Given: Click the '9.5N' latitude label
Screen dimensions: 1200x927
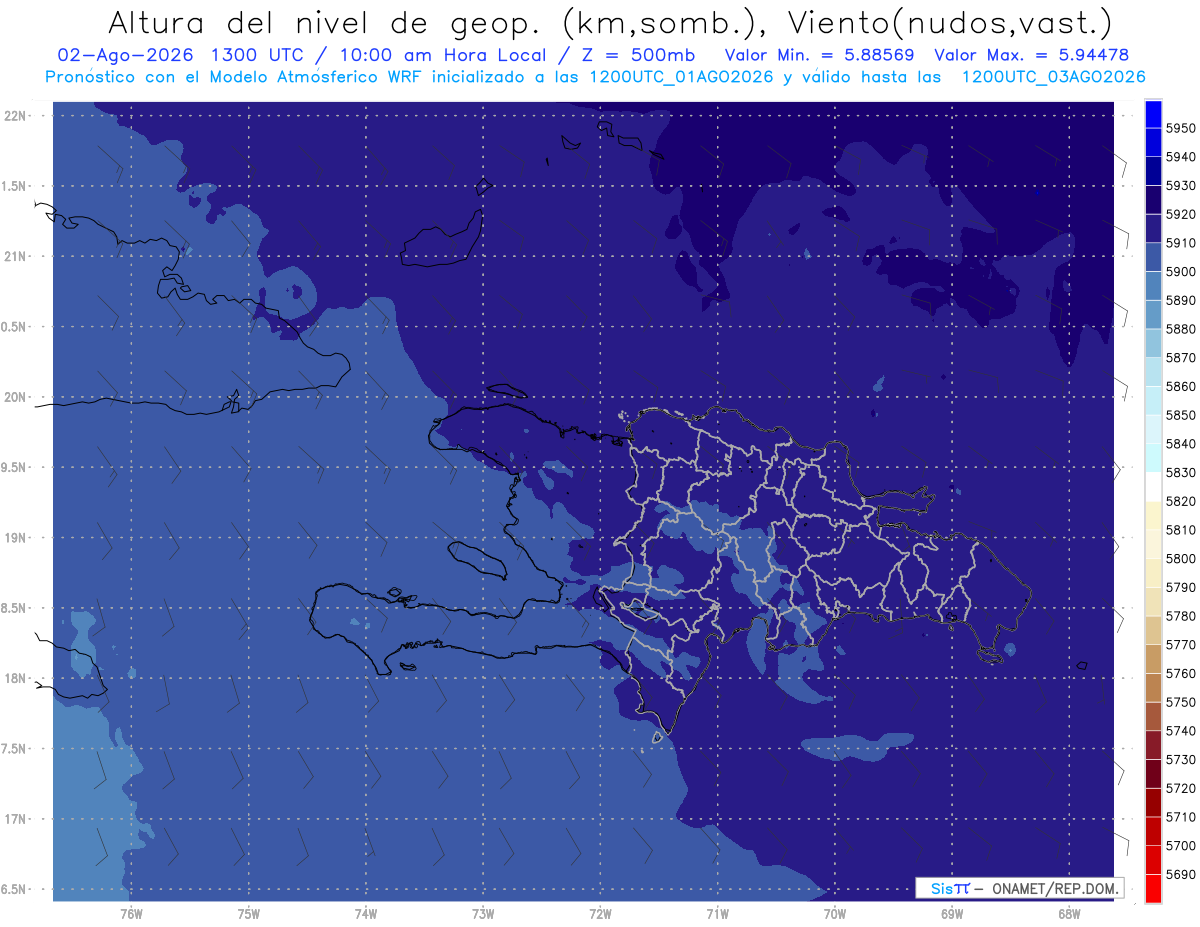Looking at the screenshot, I should tap(15, 467).
